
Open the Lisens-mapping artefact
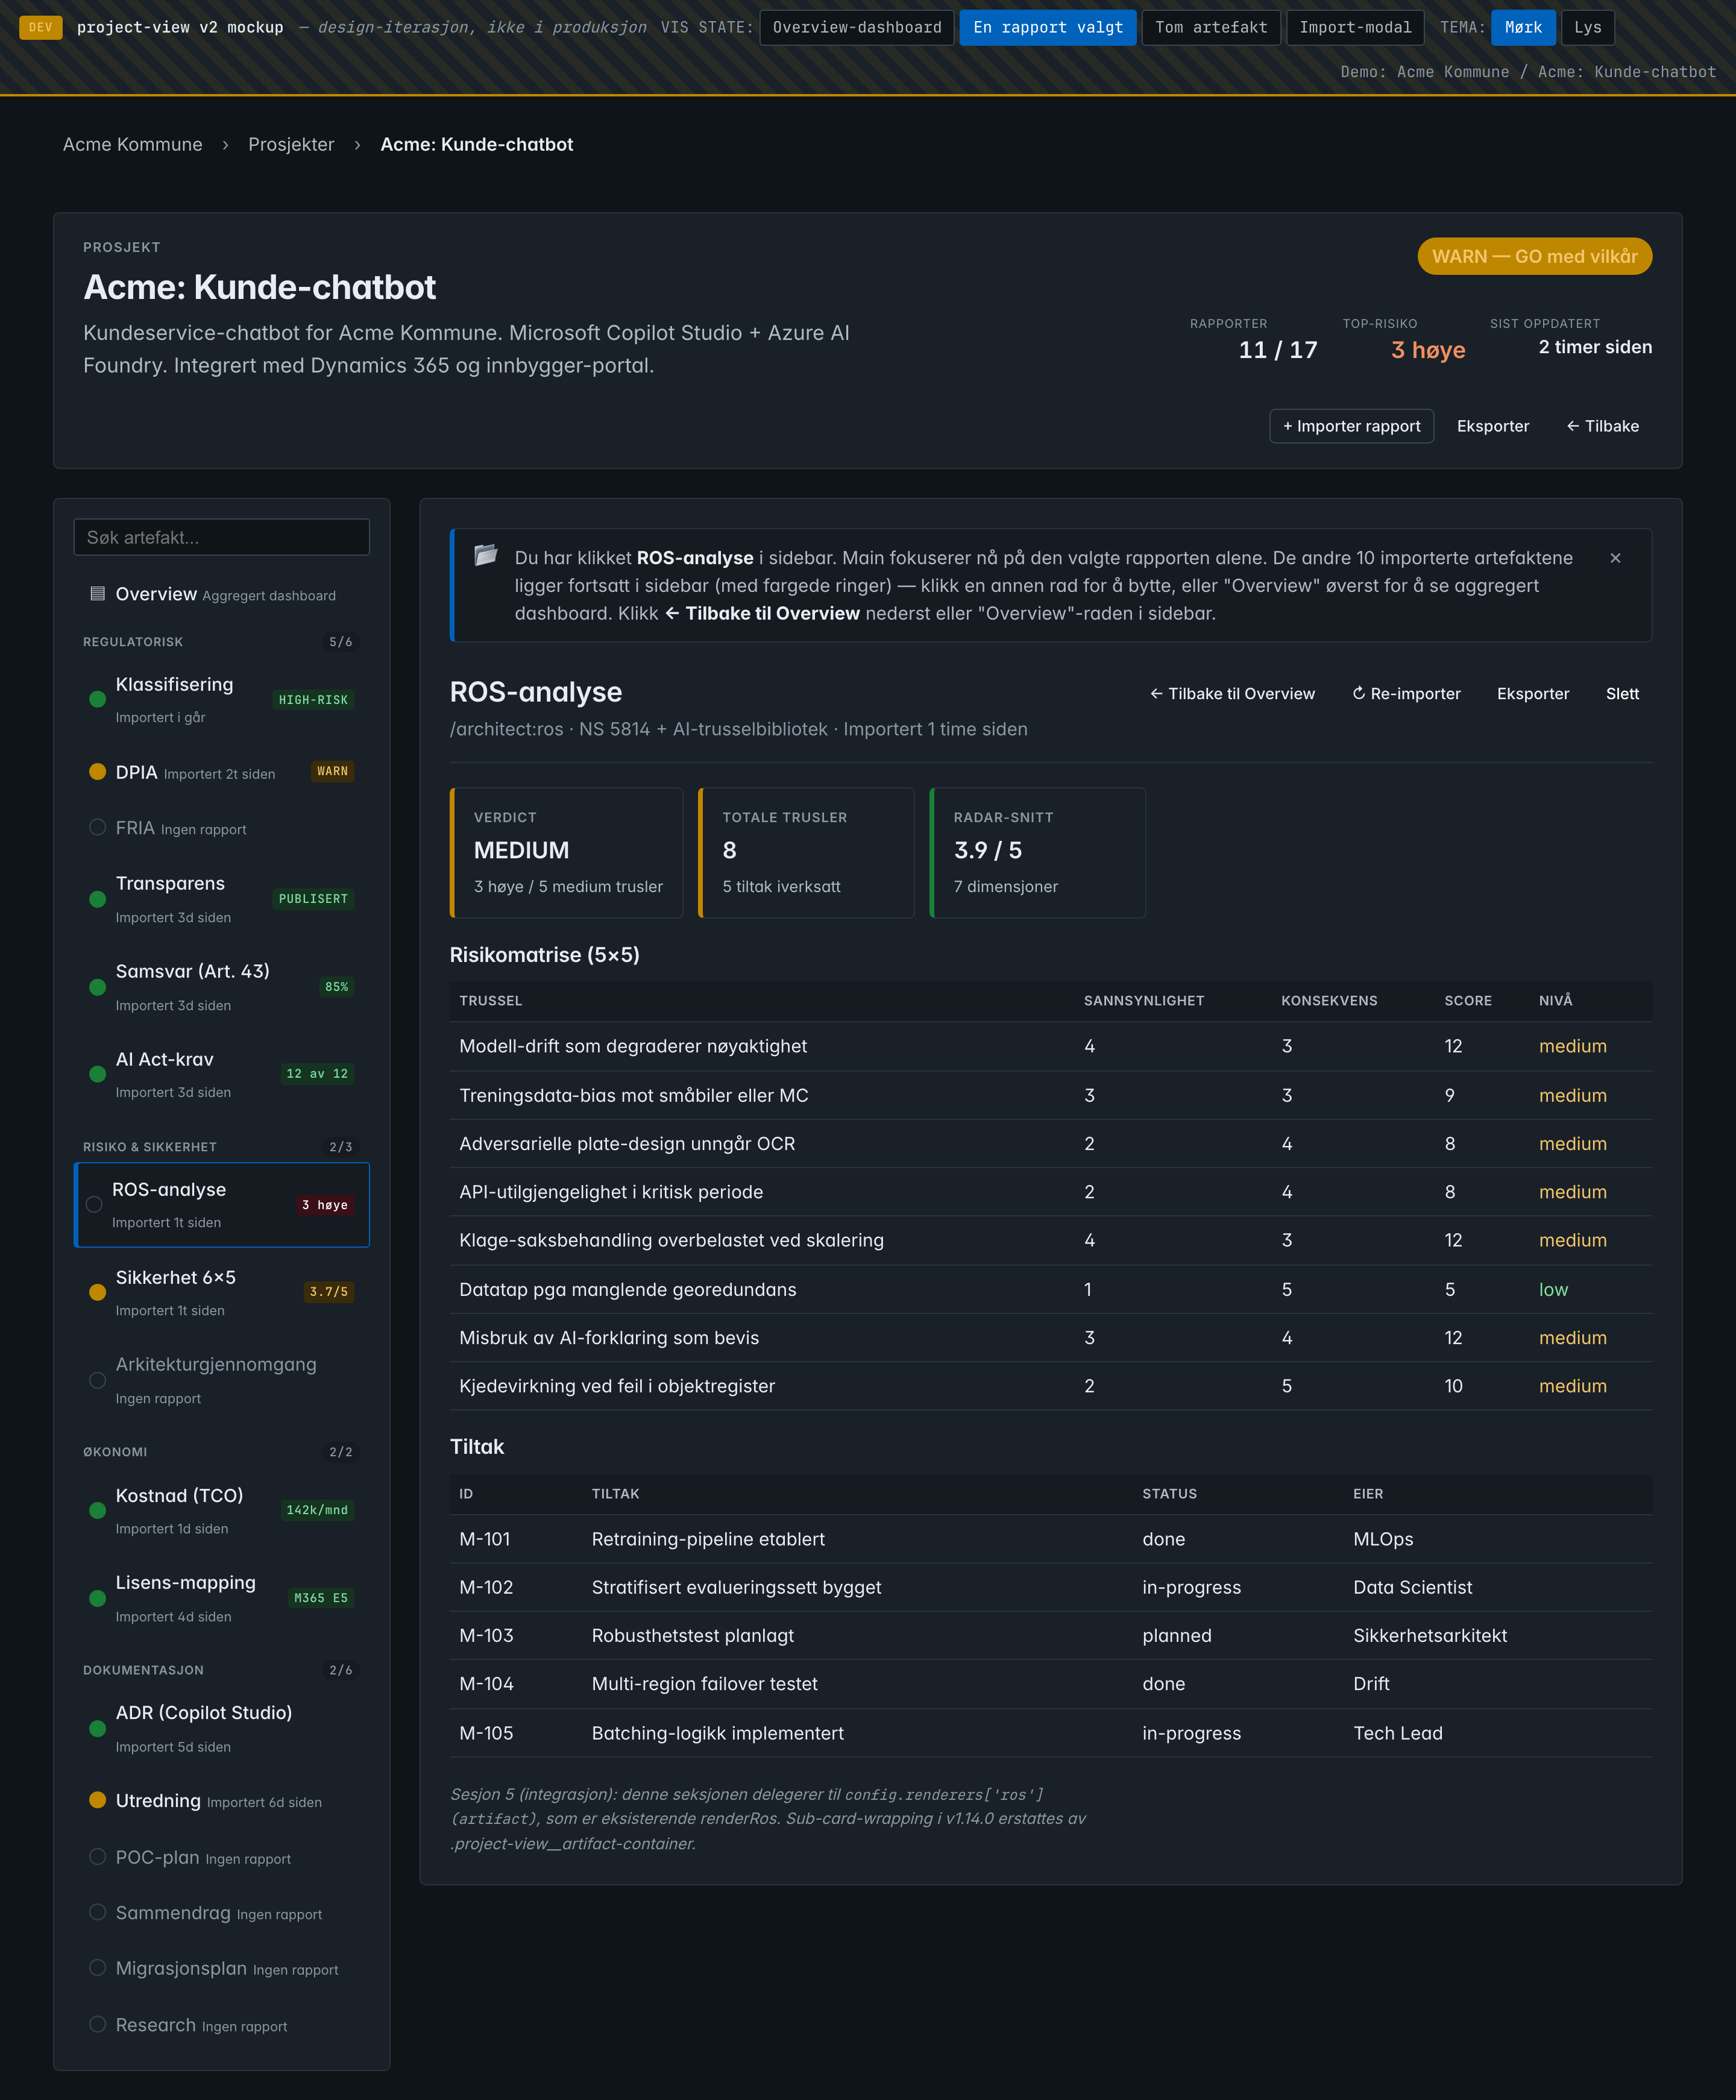(x=222, y=1598)
